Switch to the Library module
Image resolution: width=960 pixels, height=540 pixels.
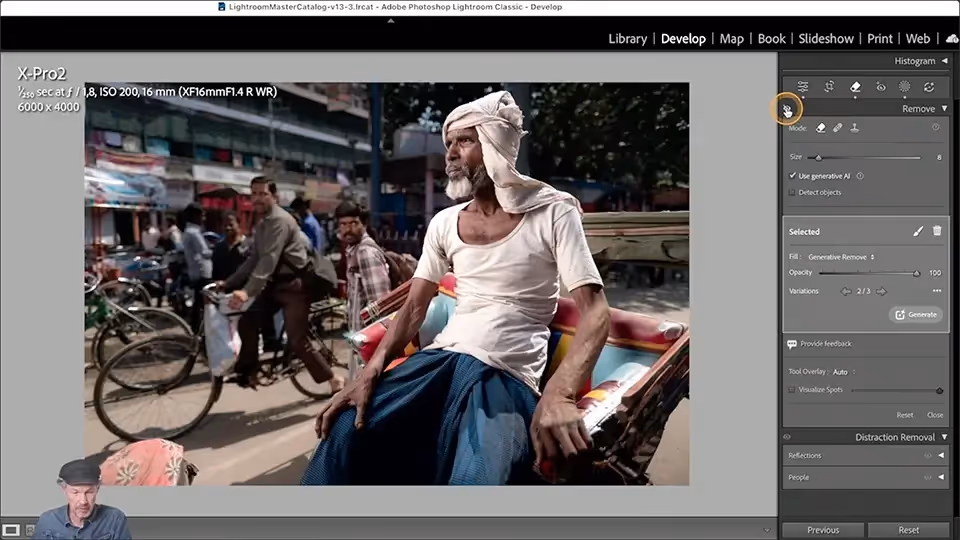[x=627, y=39]
